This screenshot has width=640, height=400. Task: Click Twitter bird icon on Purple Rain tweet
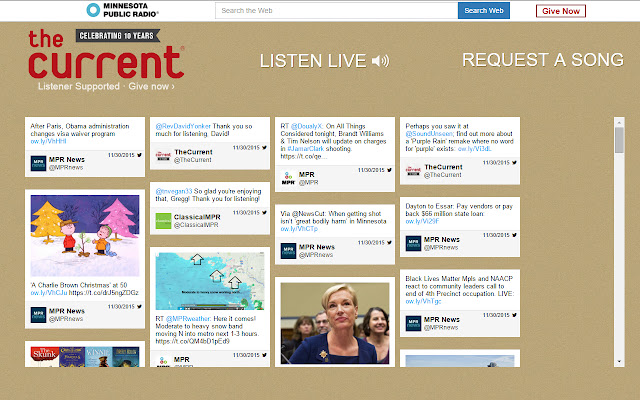tap(514, 162)
